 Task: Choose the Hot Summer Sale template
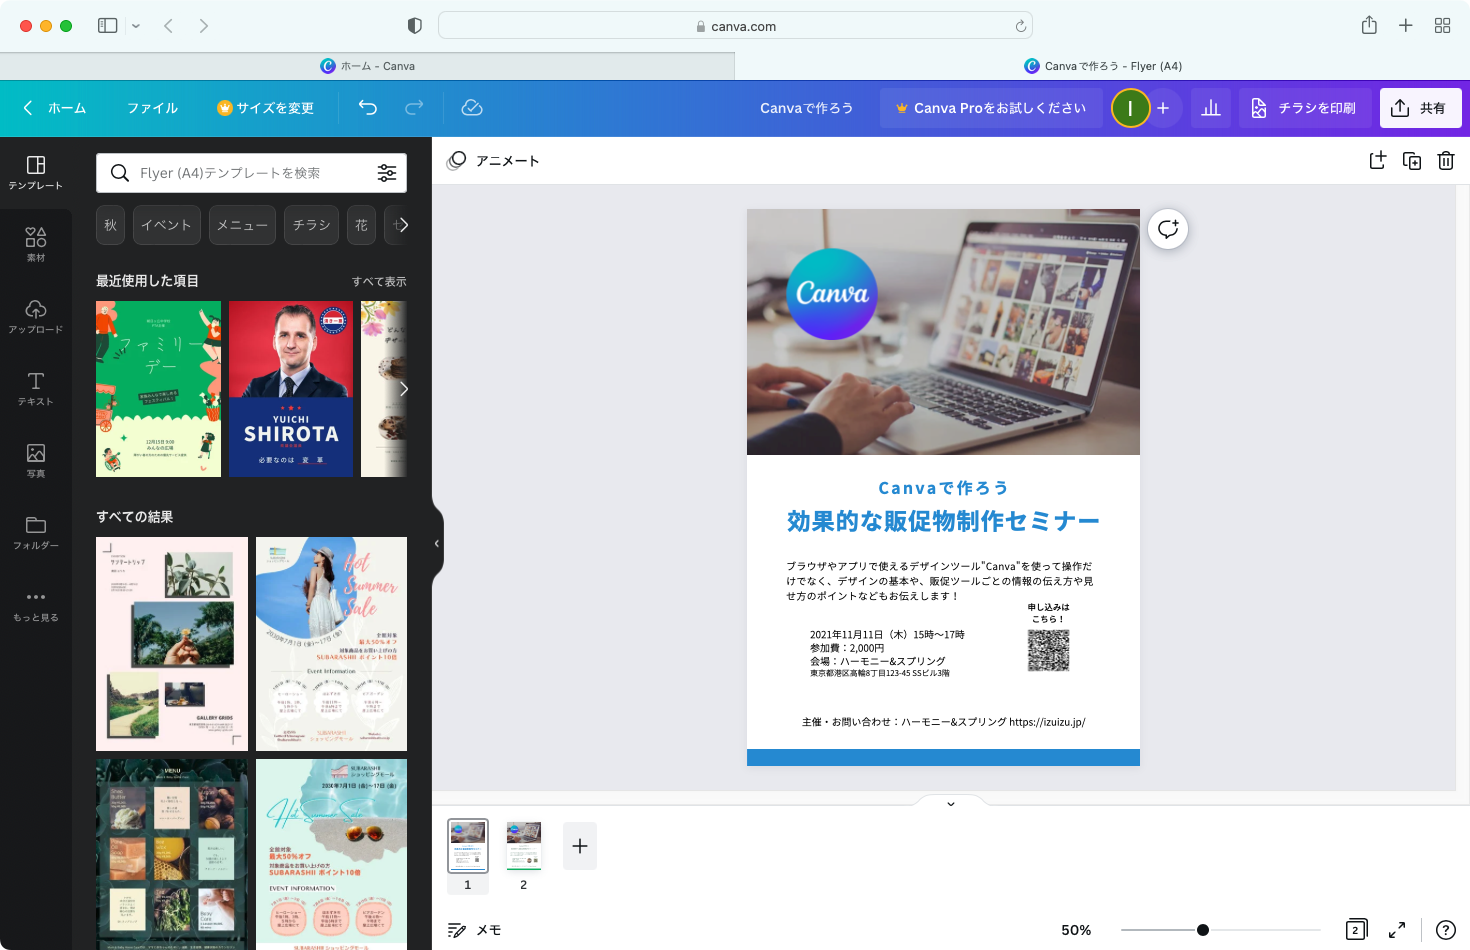(331, 644)
